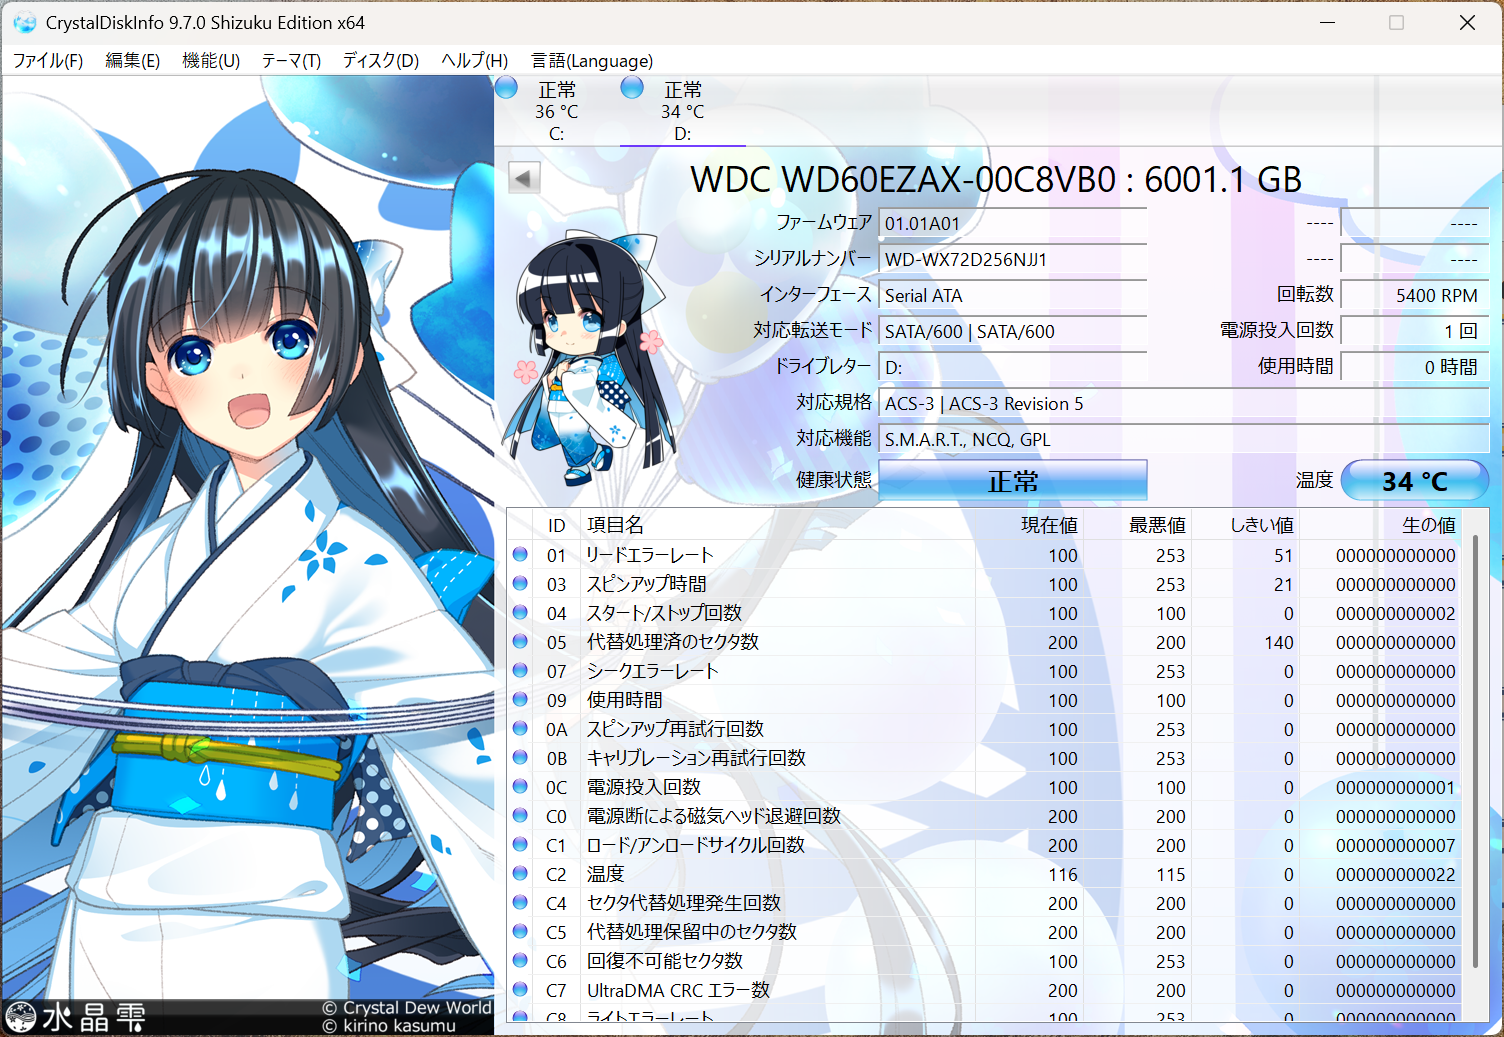Click the ACS-3 Revision 5 standard field
1504x1037 pixels.
point(1184,403)
